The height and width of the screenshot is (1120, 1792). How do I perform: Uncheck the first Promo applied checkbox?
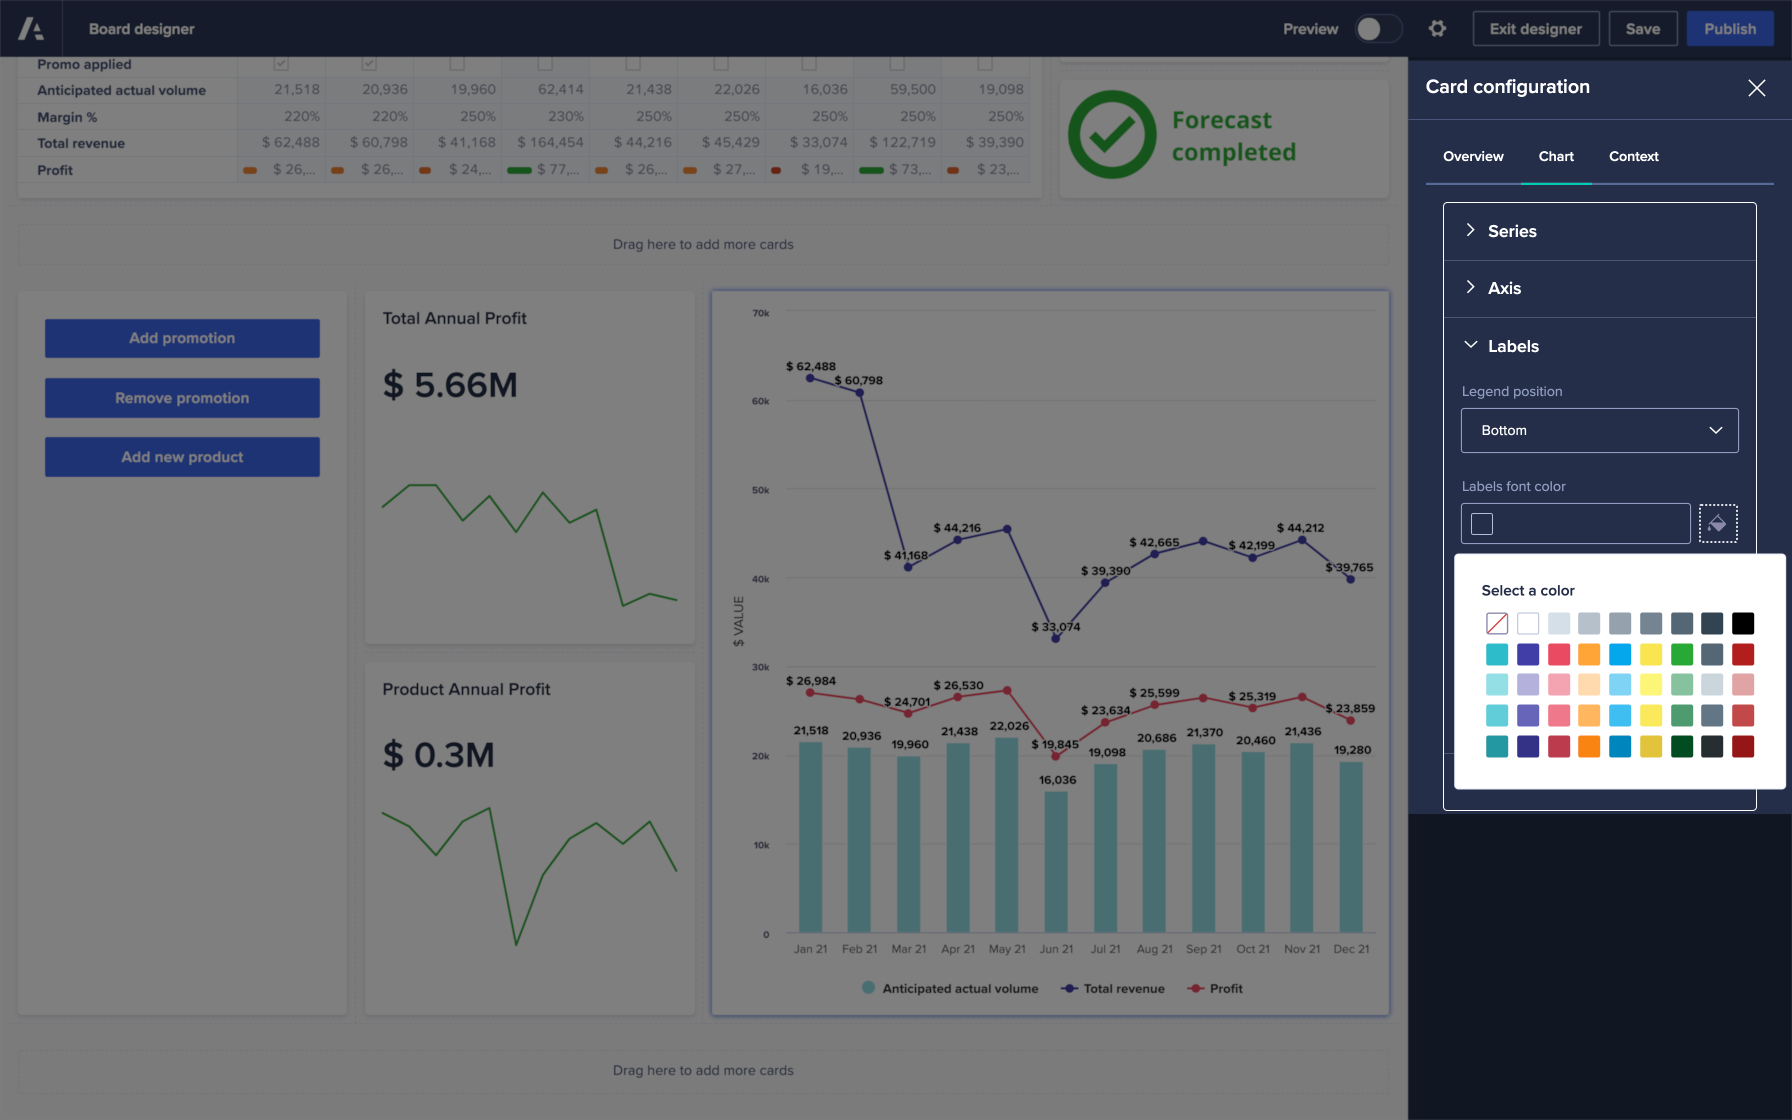(x=281, y=63)
